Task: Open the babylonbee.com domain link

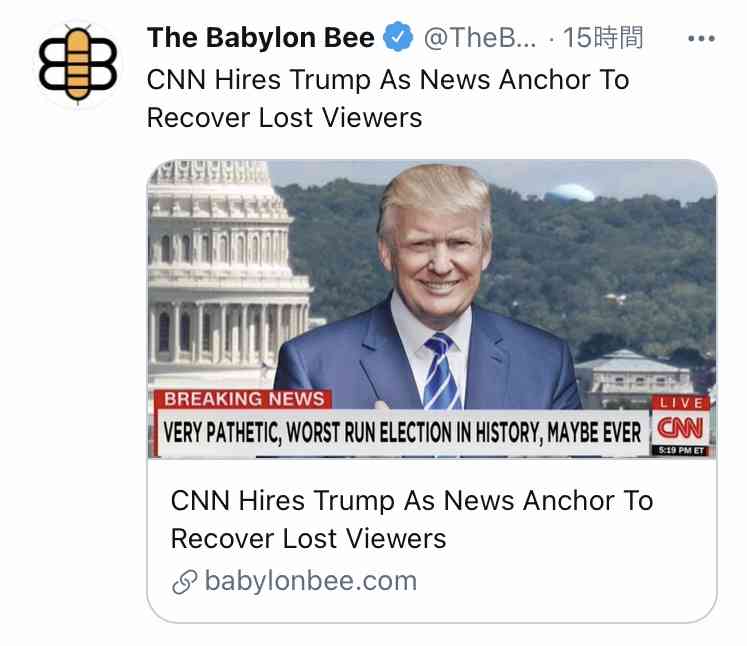Action: coord(311,581)
